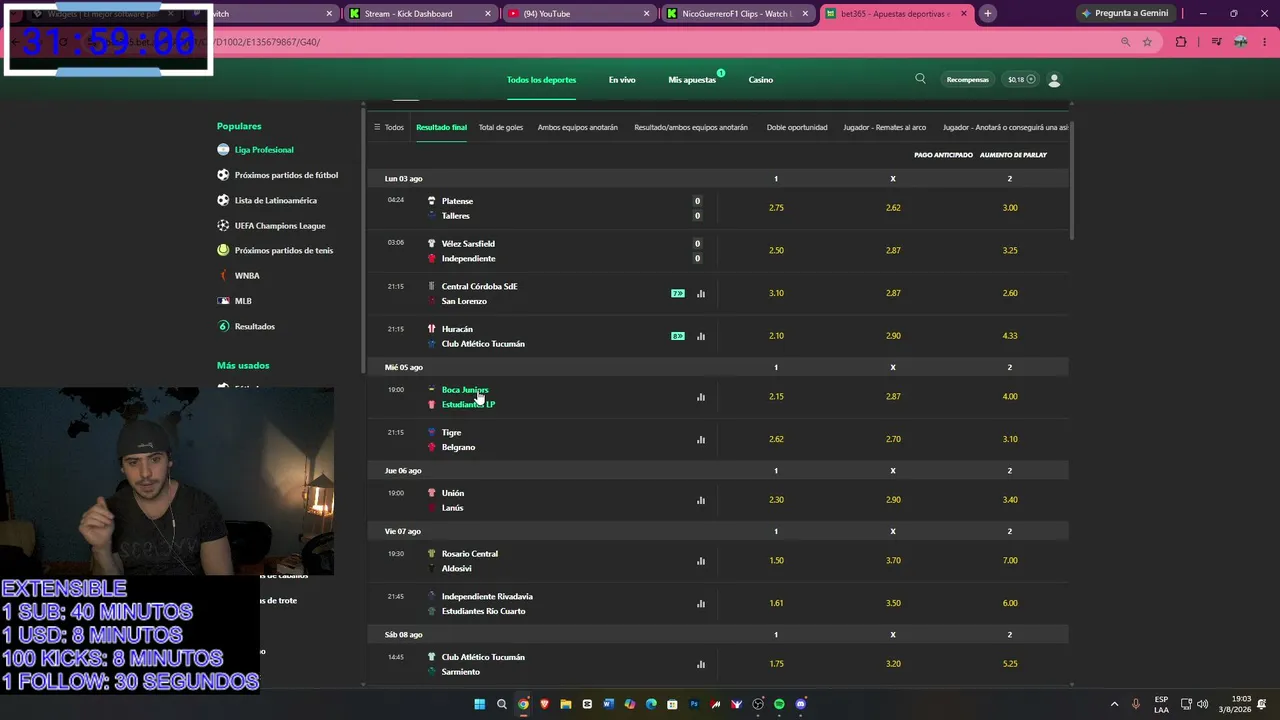This screenshot has width=1280, height=720.
Task: Open Liga Profesional in the sidebar
Action: click(x=264, y=150)
